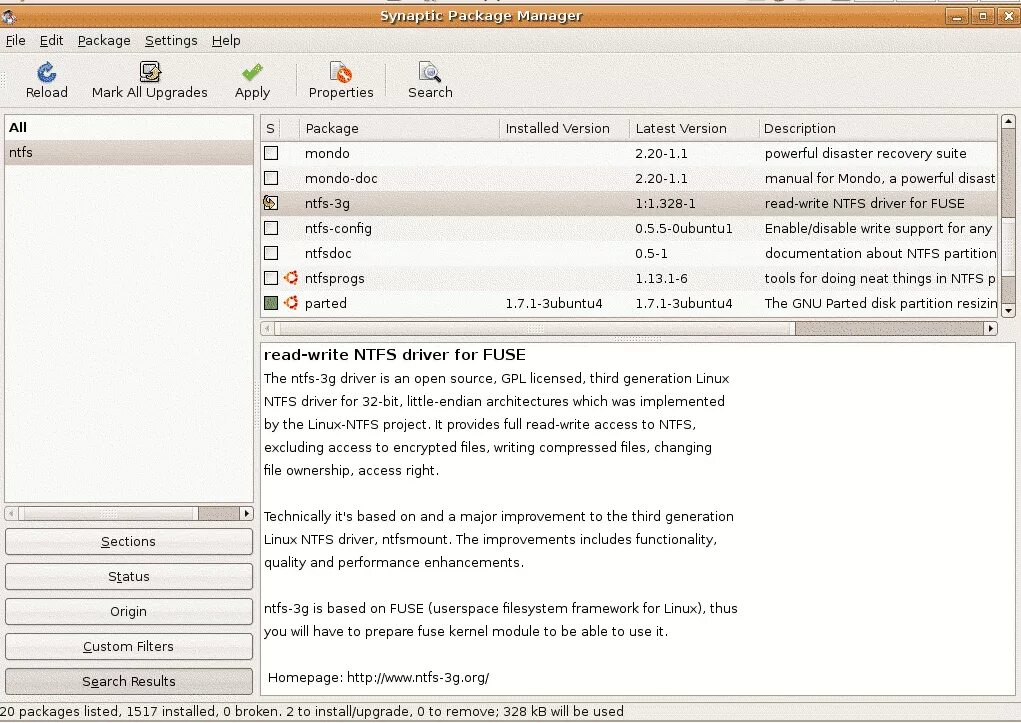1021x723 pixels.
Task: Click the Ubuntu logo next to ntfsprogs
Action: click(291, 278)
